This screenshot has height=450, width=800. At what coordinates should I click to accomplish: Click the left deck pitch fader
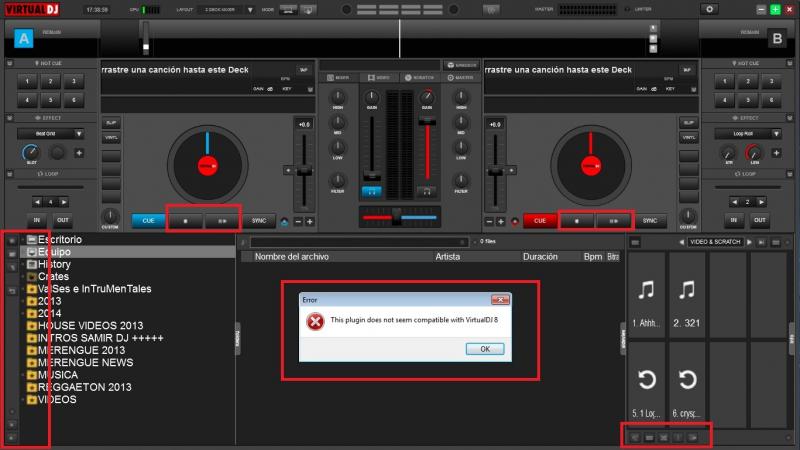click(x=304, y=172)
